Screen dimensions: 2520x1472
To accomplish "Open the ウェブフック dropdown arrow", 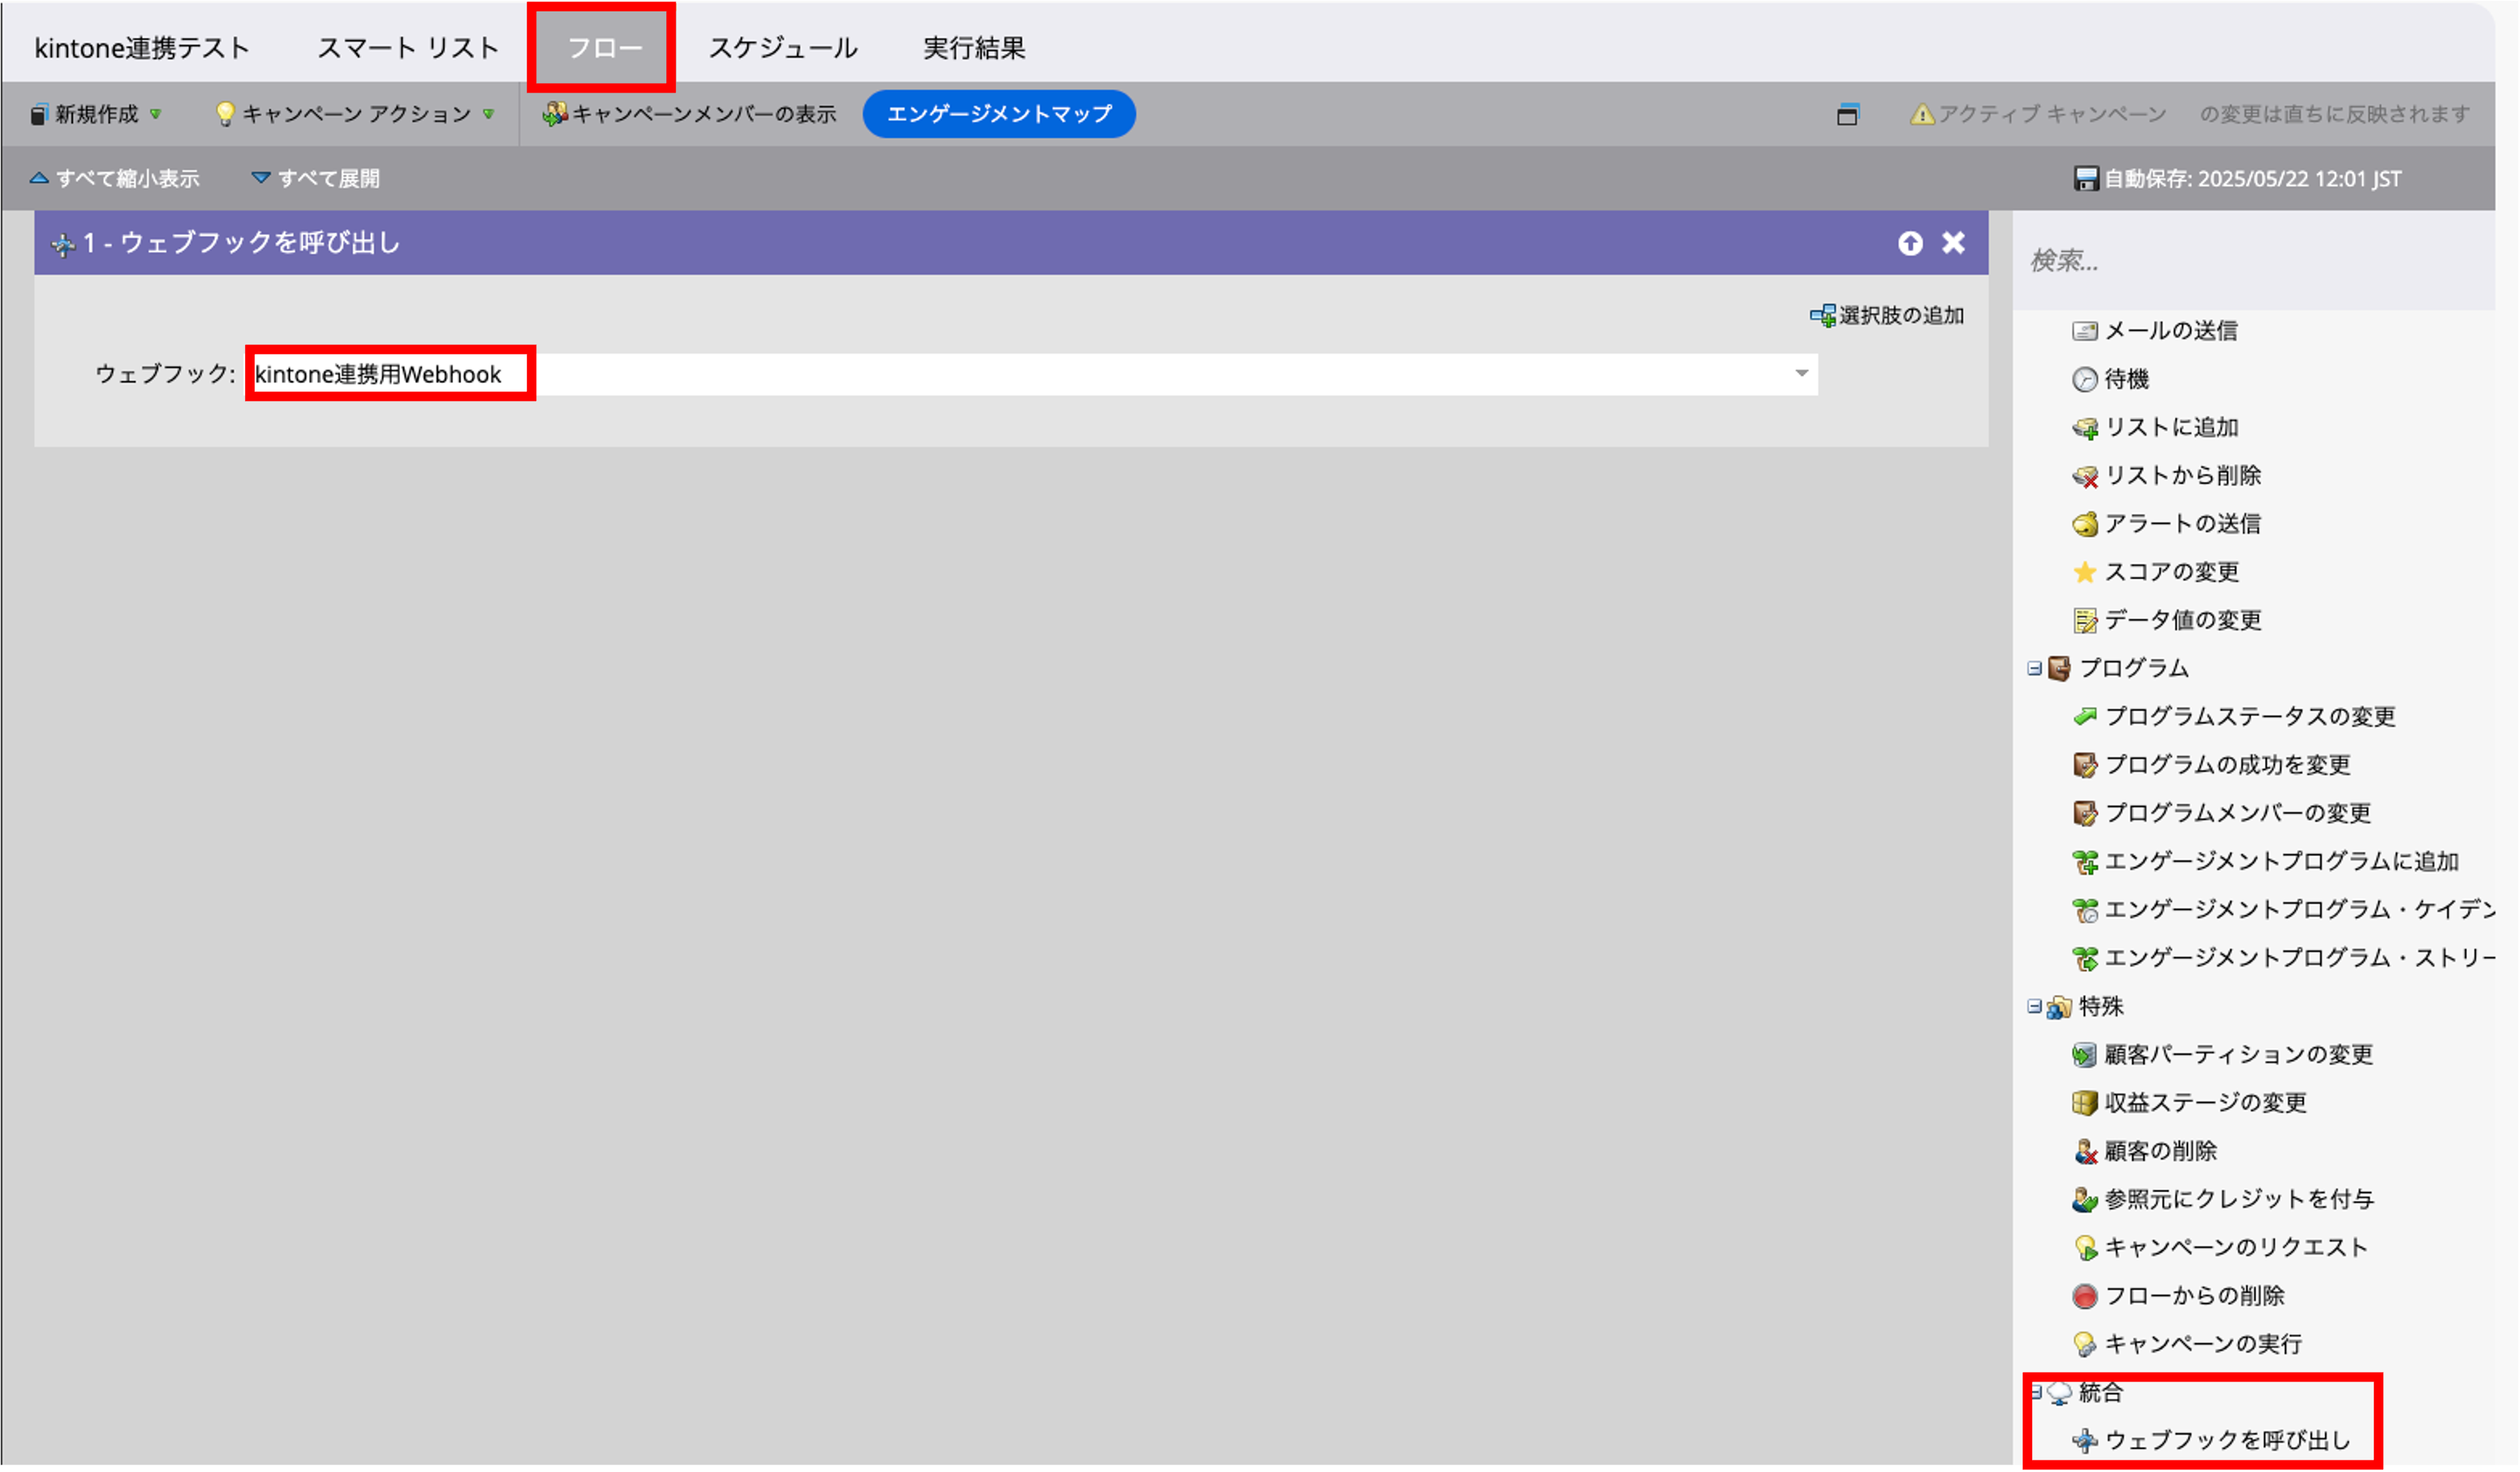I will pos(1801,373).
